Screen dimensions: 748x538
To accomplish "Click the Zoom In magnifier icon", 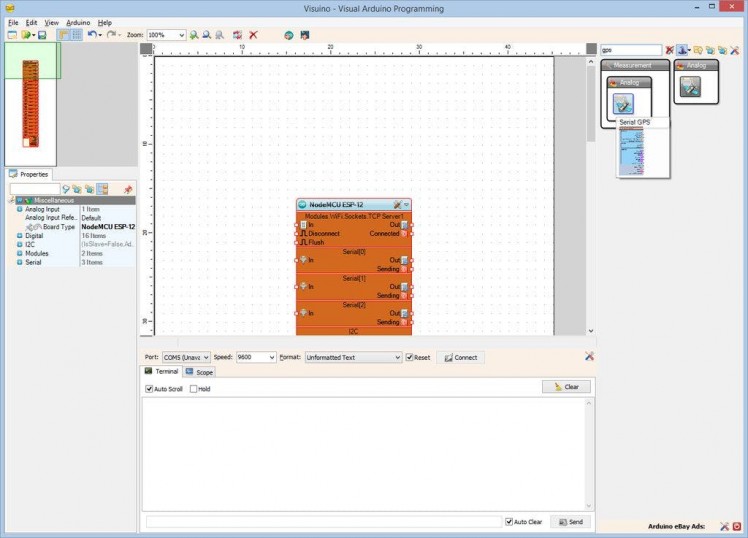I will (194, 35).
